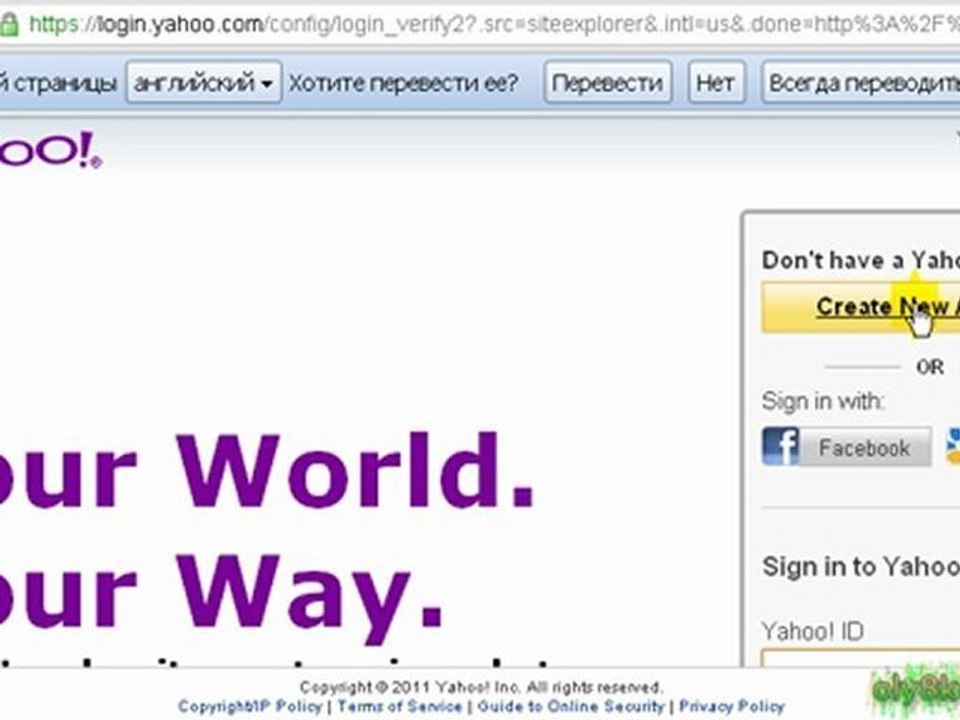Click the Всегда переводить button

[861, 82]
